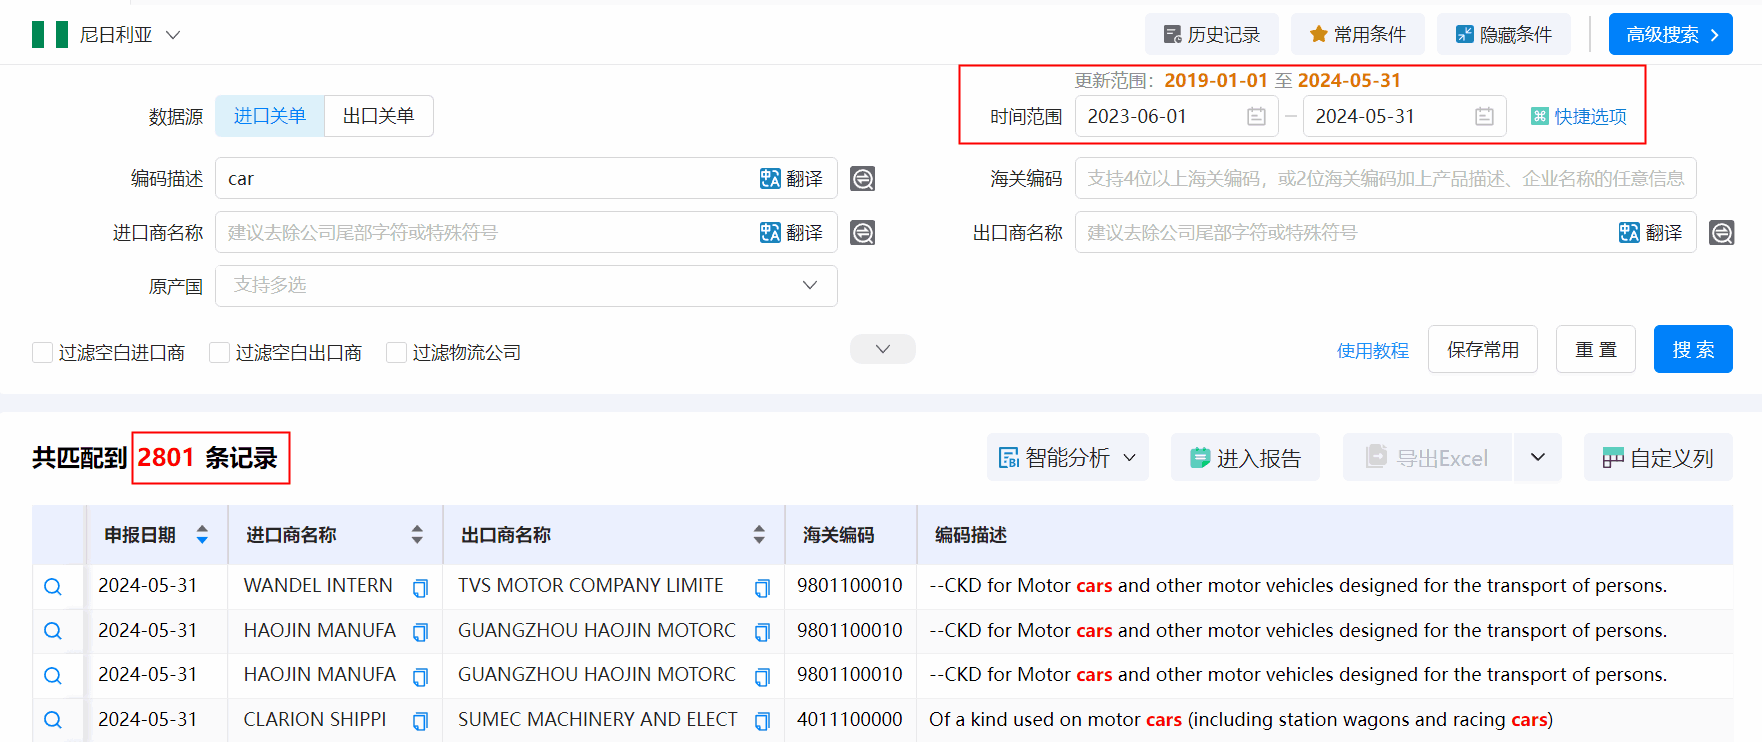The width and height of the screenshot is (1762, 742).
Task: Enable 过滤空白进口商 checkbox
Action: tap(43, 353)
